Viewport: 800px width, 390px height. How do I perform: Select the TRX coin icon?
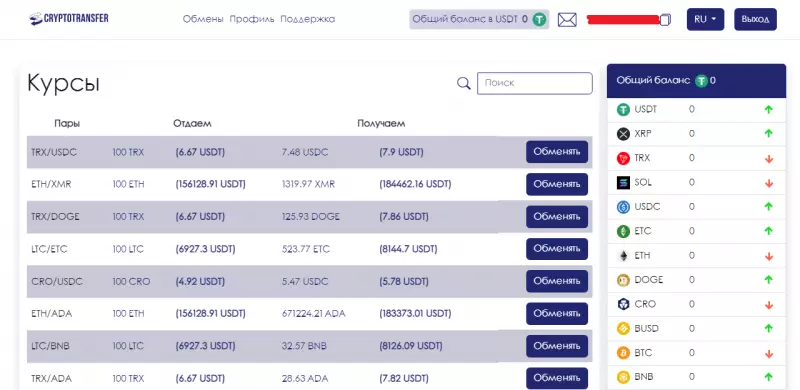[x=623, y=158]
